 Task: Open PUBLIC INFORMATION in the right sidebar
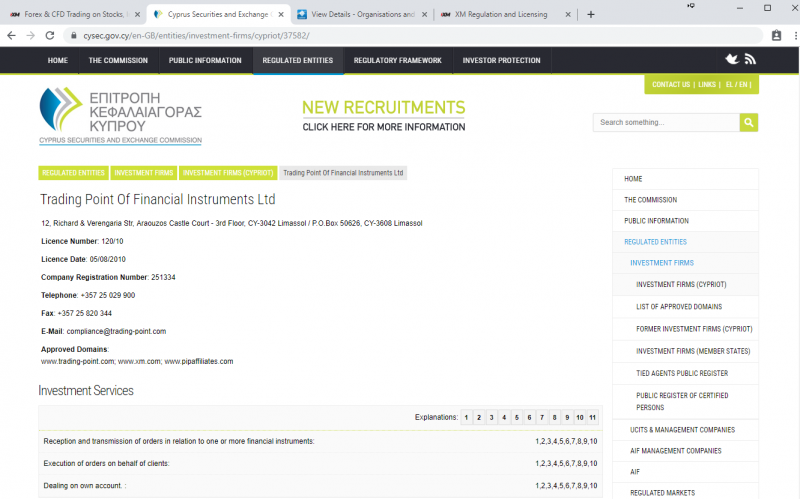tap(685, 221)
